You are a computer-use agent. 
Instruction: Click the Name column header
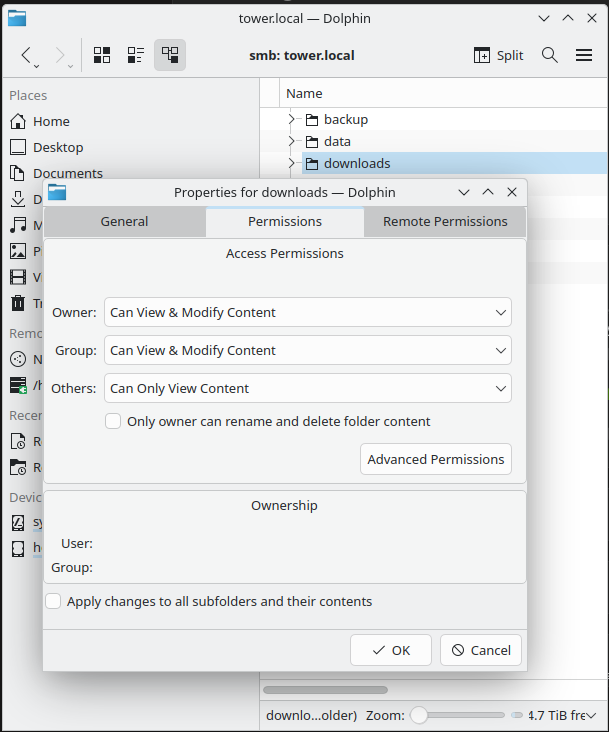pyautogui.click(x=443, y=93)
